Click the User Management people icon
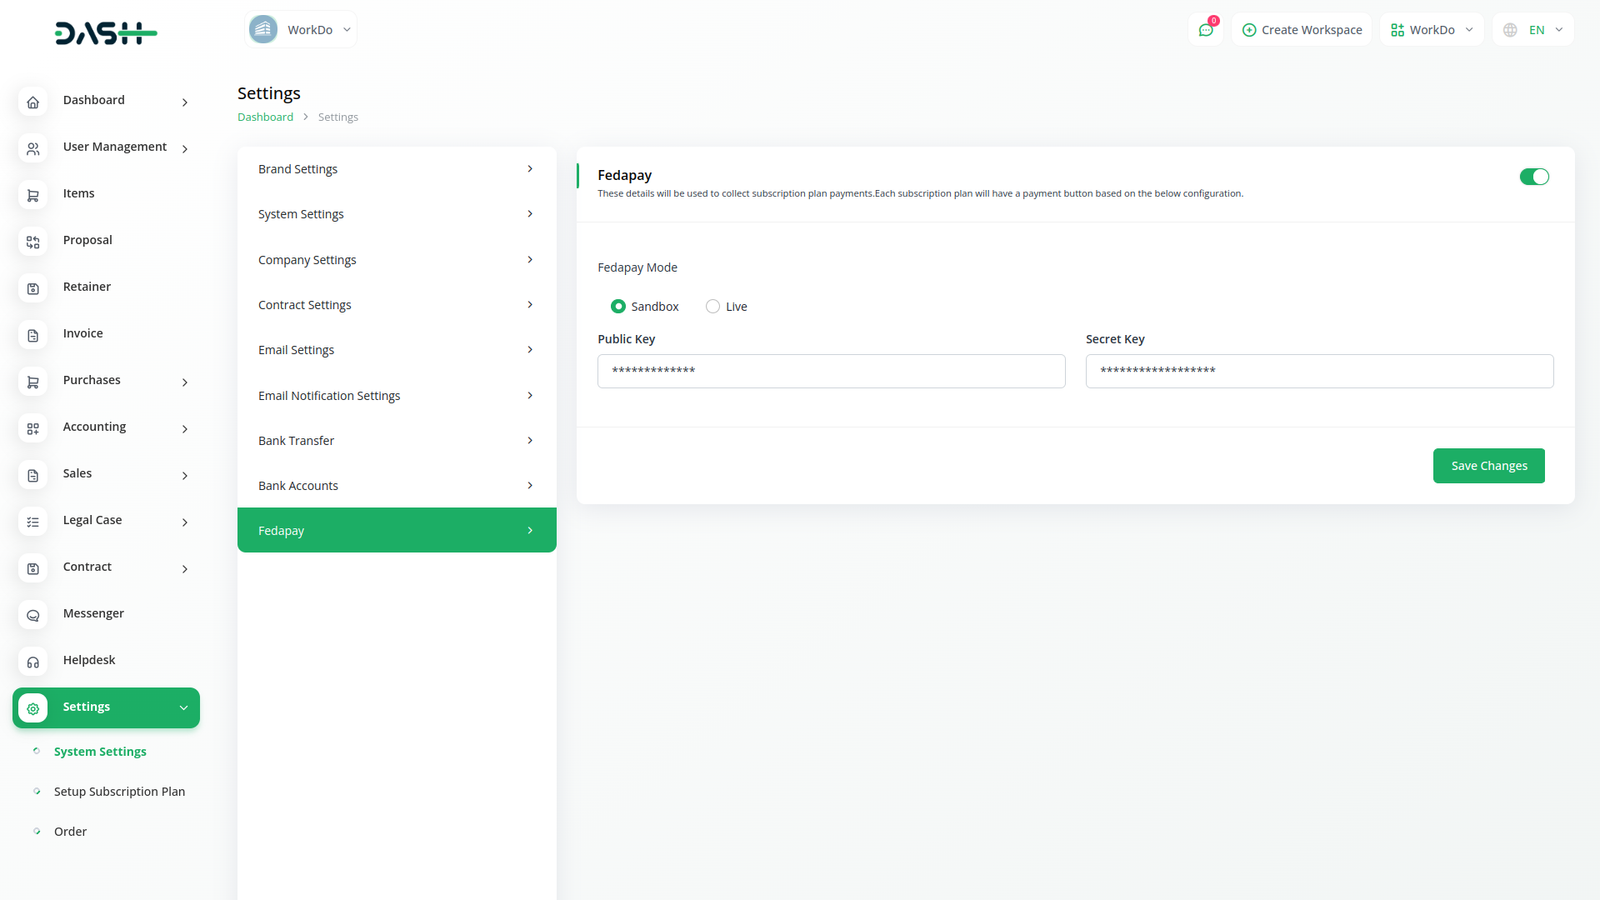Viewport: 1600px width, 900px height. point(33,149)
